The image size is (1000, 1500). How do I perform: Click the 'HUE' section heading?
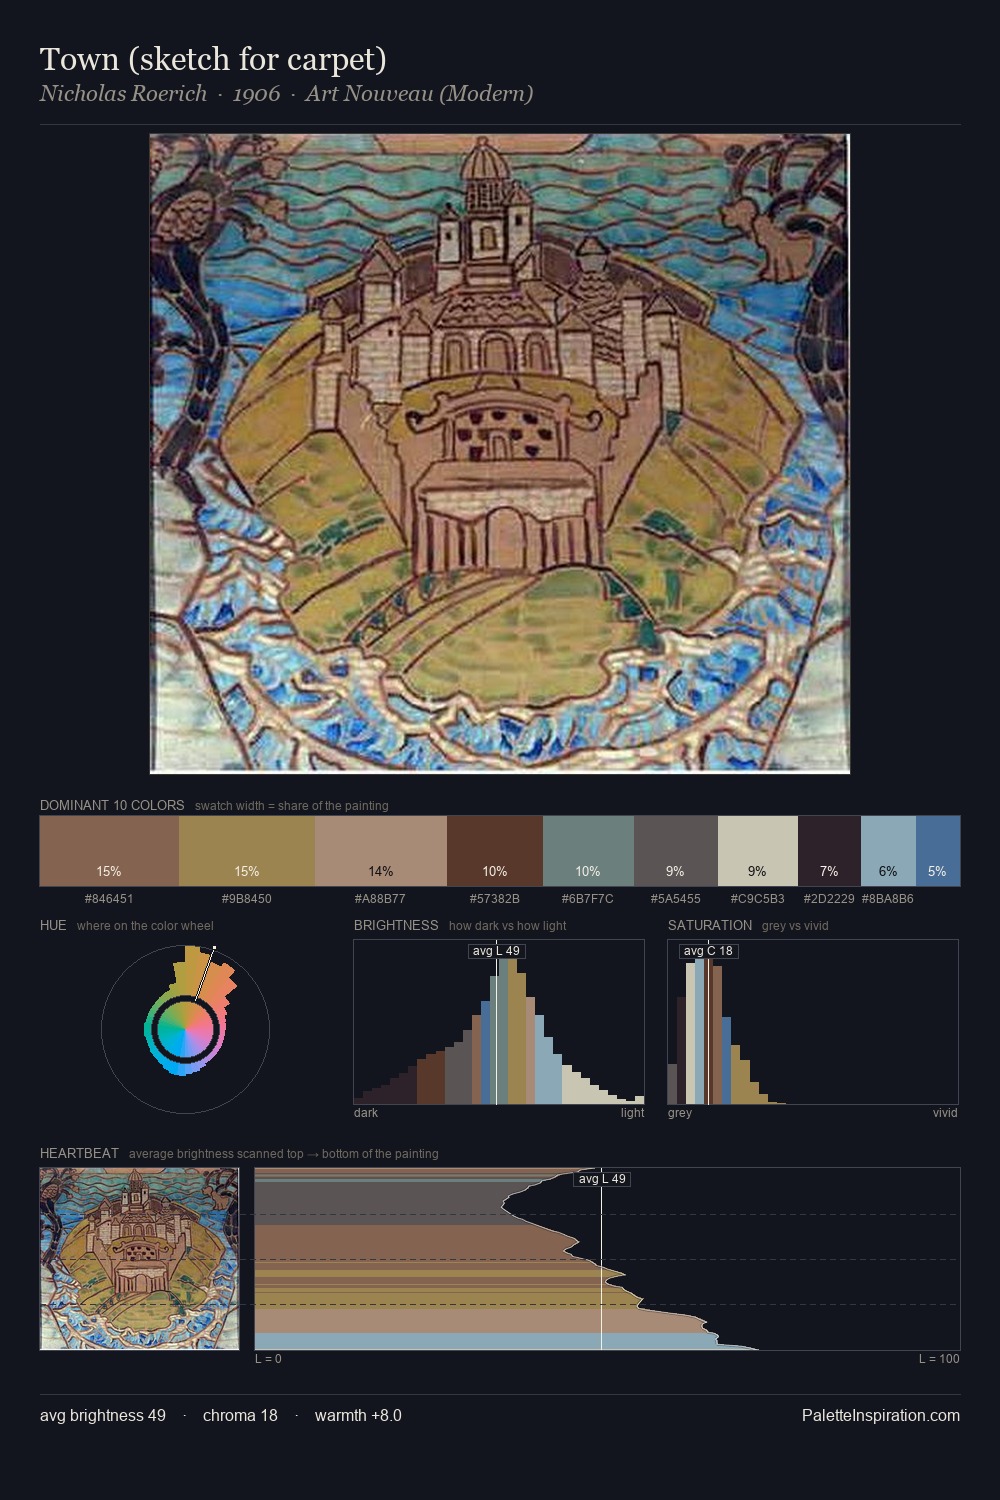pos(53,925)
